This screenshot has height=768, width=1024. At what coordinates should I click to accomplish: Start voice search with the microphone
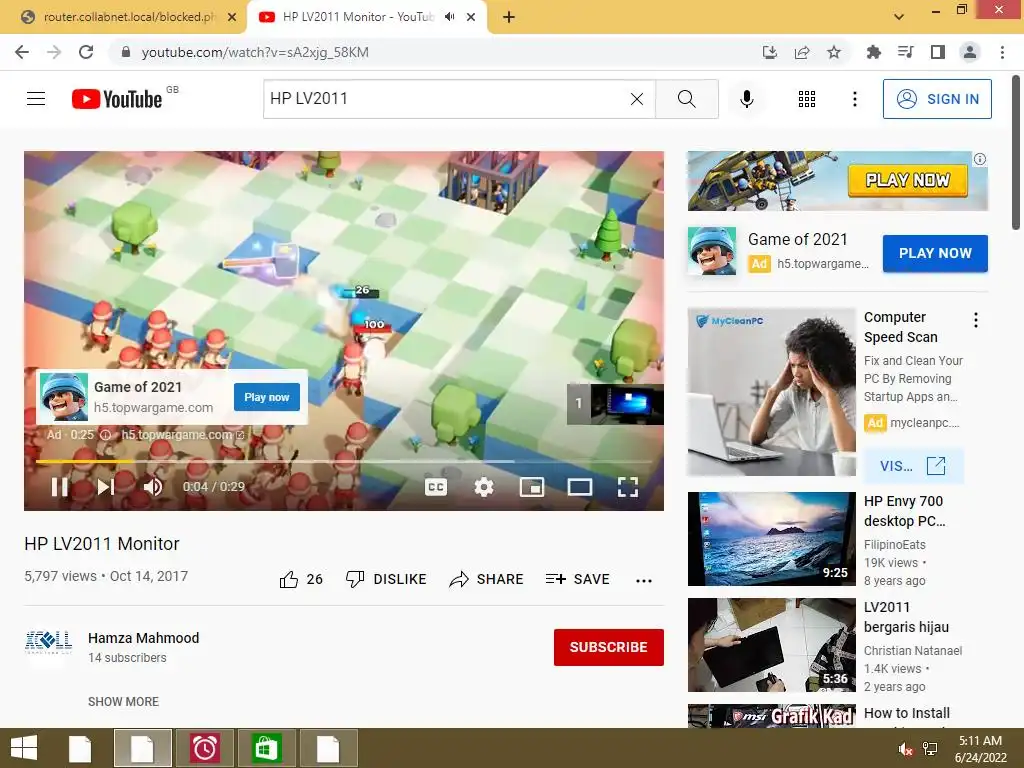[746, 99]
